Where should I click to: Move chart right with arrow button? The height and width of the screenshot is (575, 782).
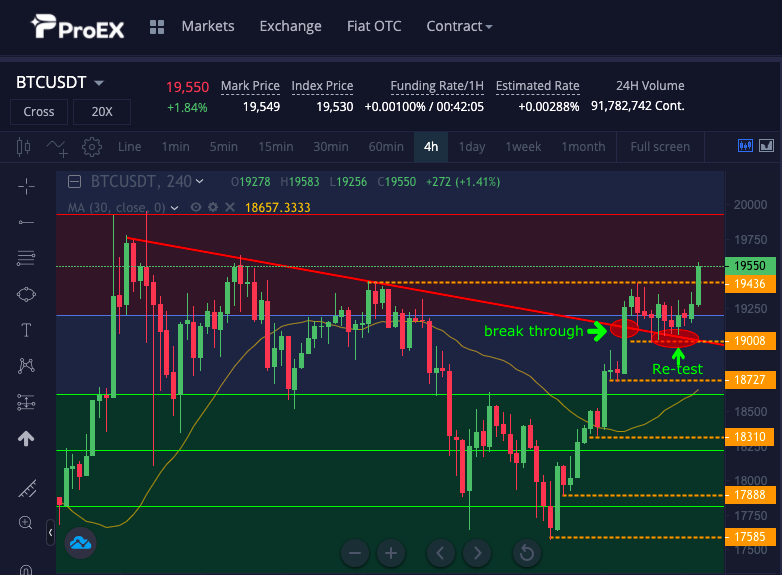click(x=477, y=553)
